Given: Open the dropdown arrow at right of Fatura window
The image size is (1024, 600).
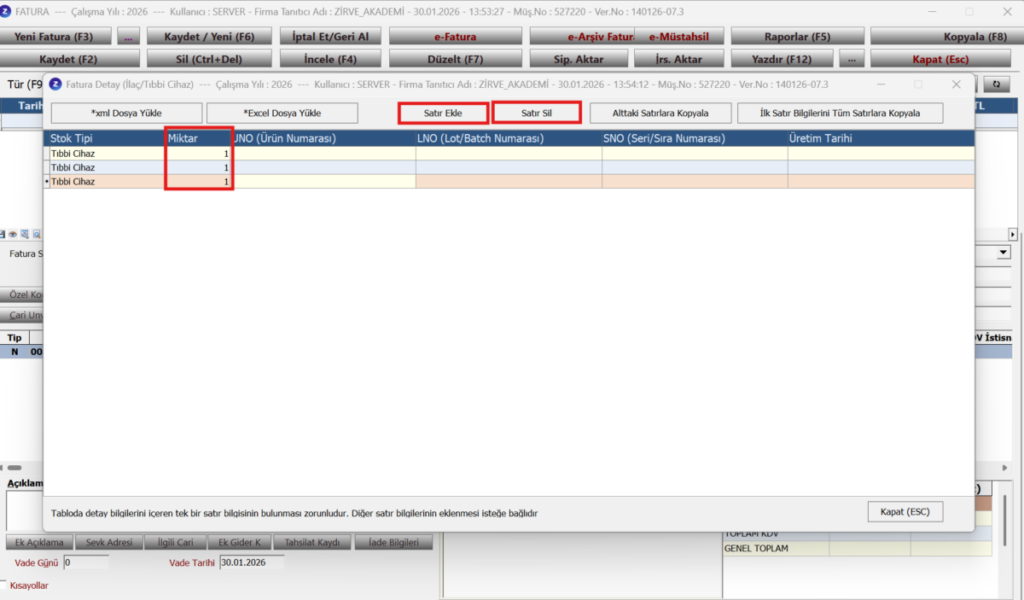Looking at the screenshot, I should click(x=1003, y=253).
